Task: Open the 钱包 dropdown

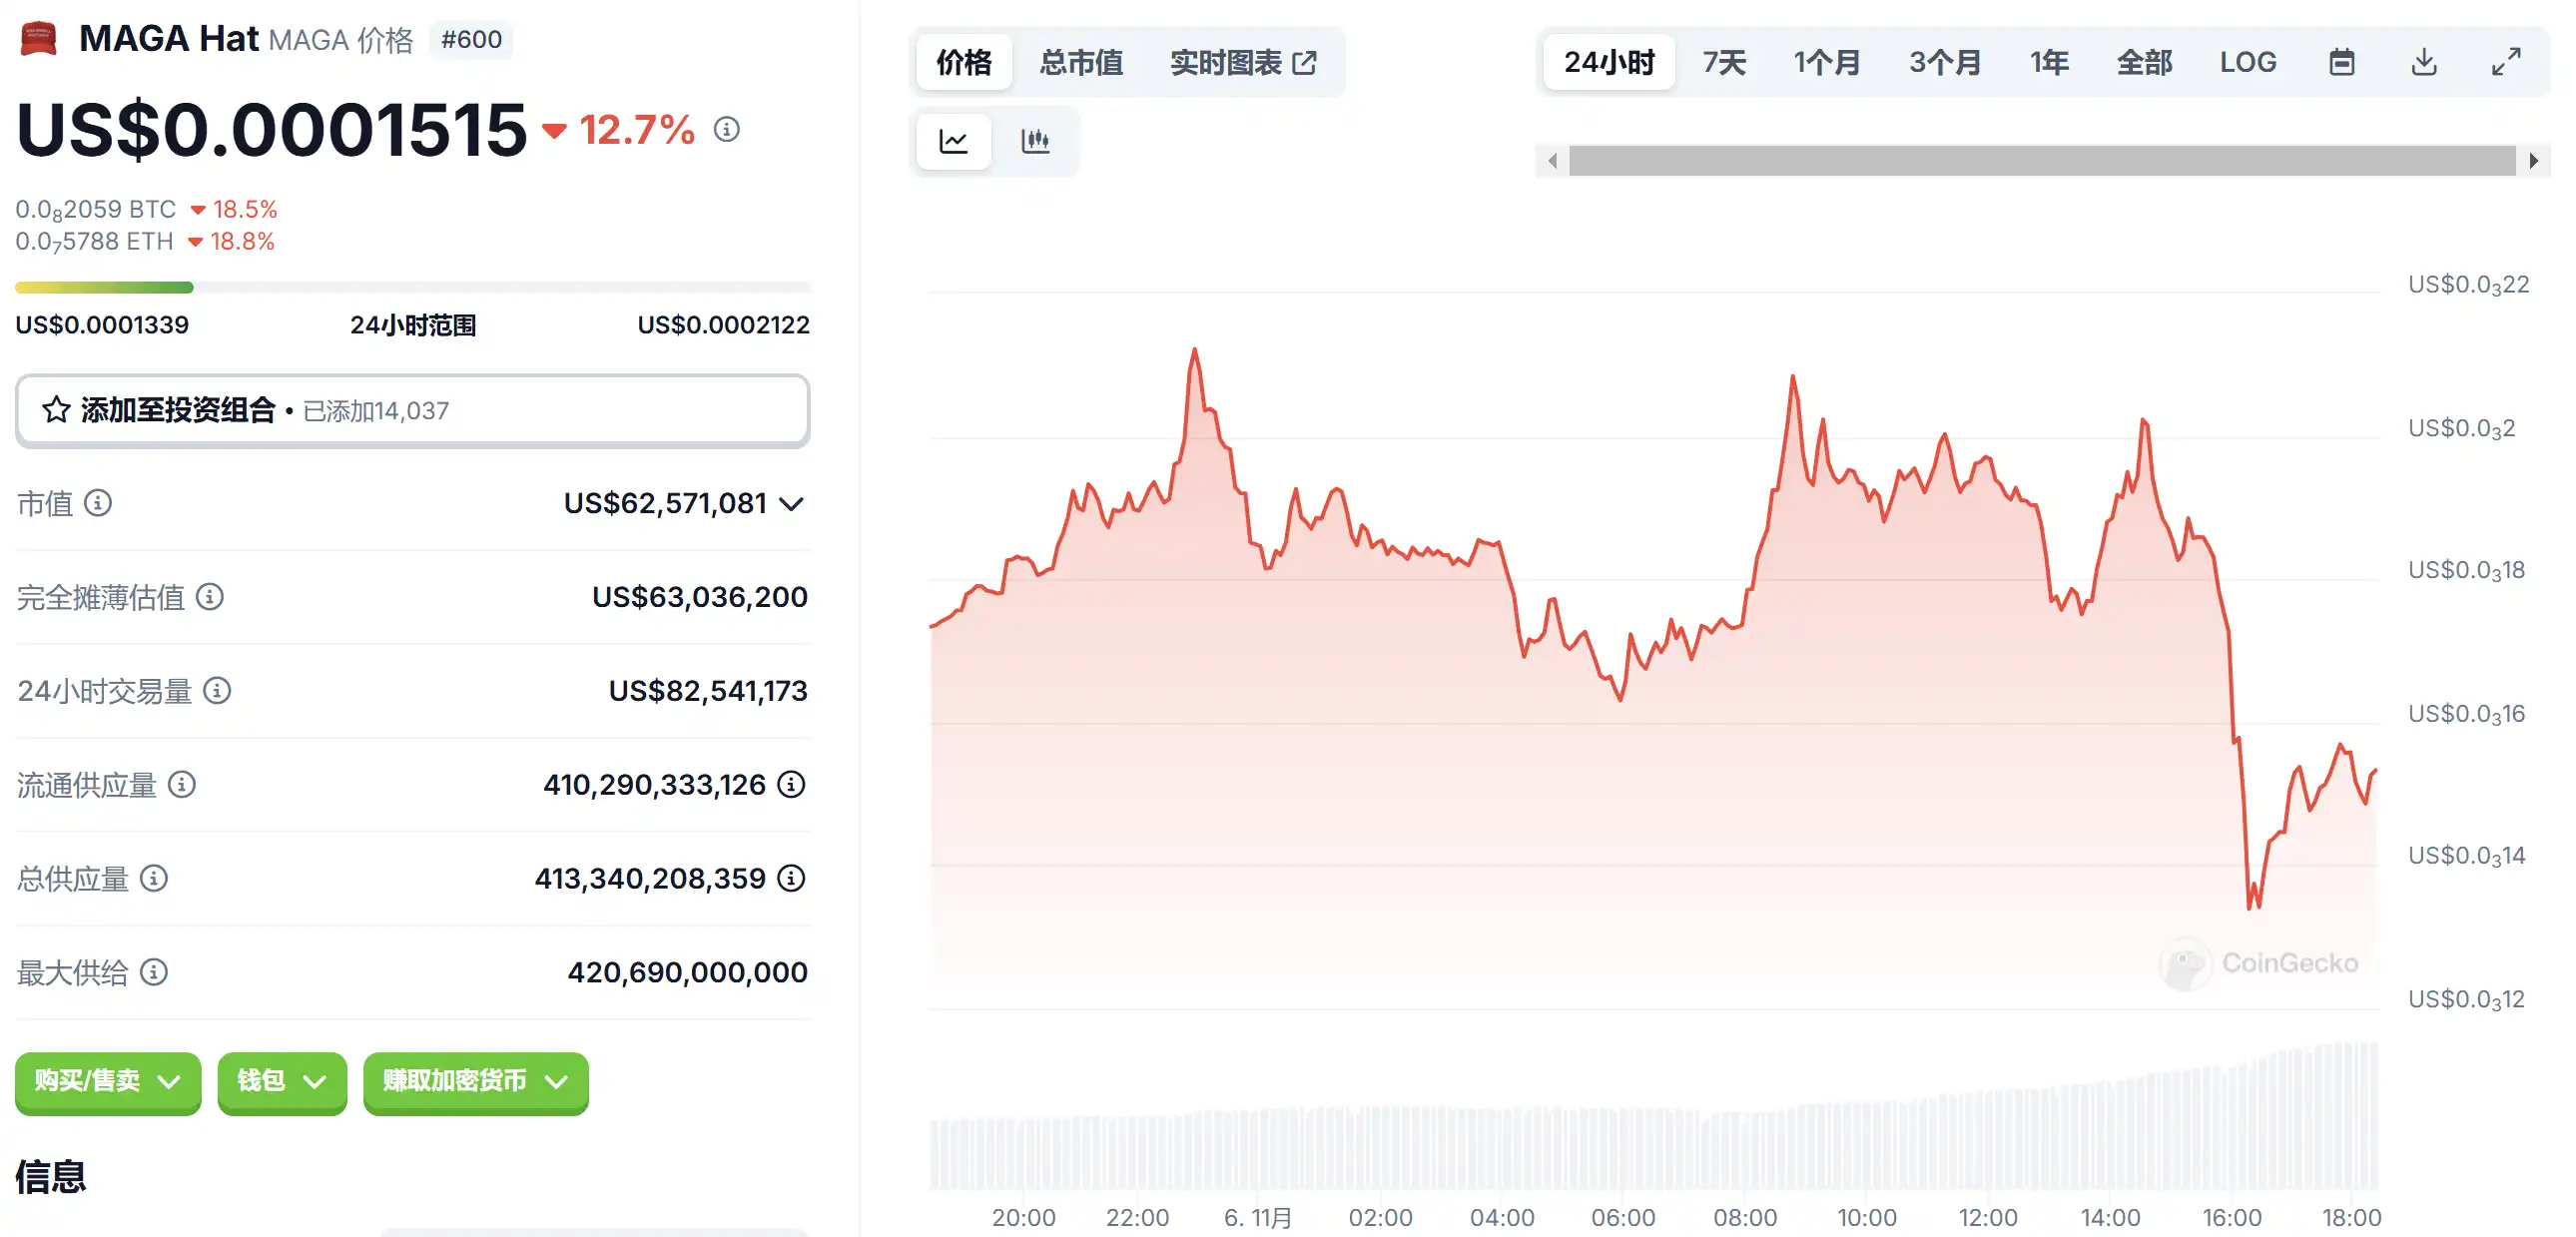Action: [282, 1081]
